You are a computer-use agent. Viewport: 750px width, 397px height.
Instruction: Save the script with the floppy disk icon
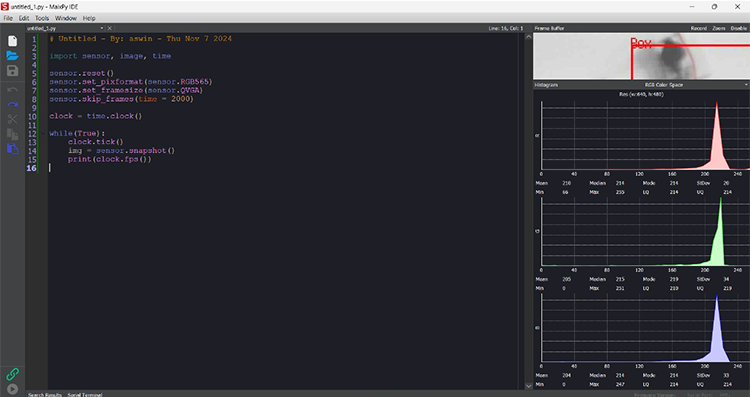click(12, 71)
